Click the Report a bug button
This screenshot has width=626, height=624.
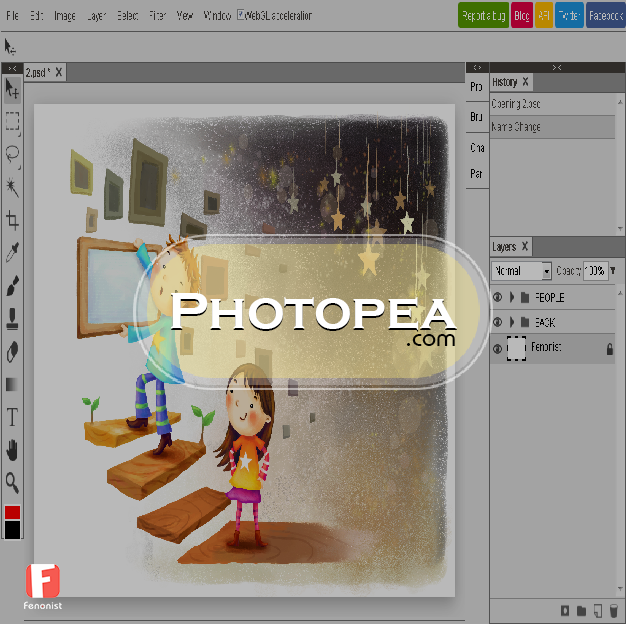click(483, 15)
